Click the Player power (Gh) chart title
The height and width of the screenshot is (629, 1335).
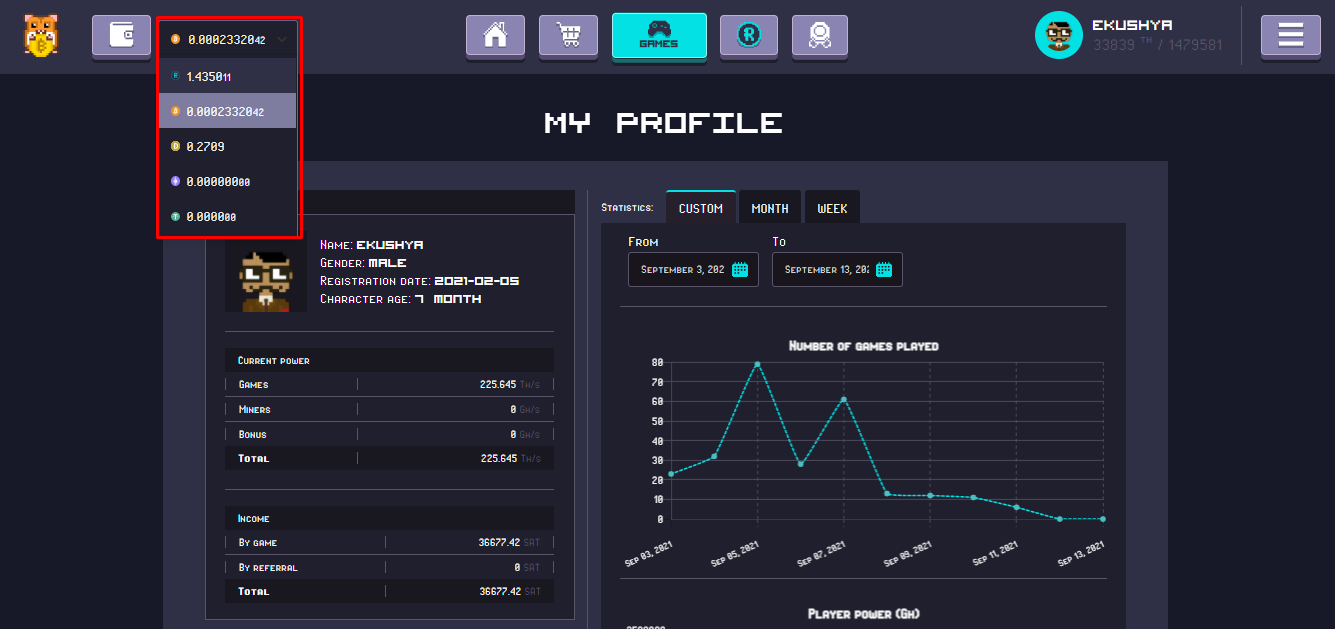tap(863, 613)
